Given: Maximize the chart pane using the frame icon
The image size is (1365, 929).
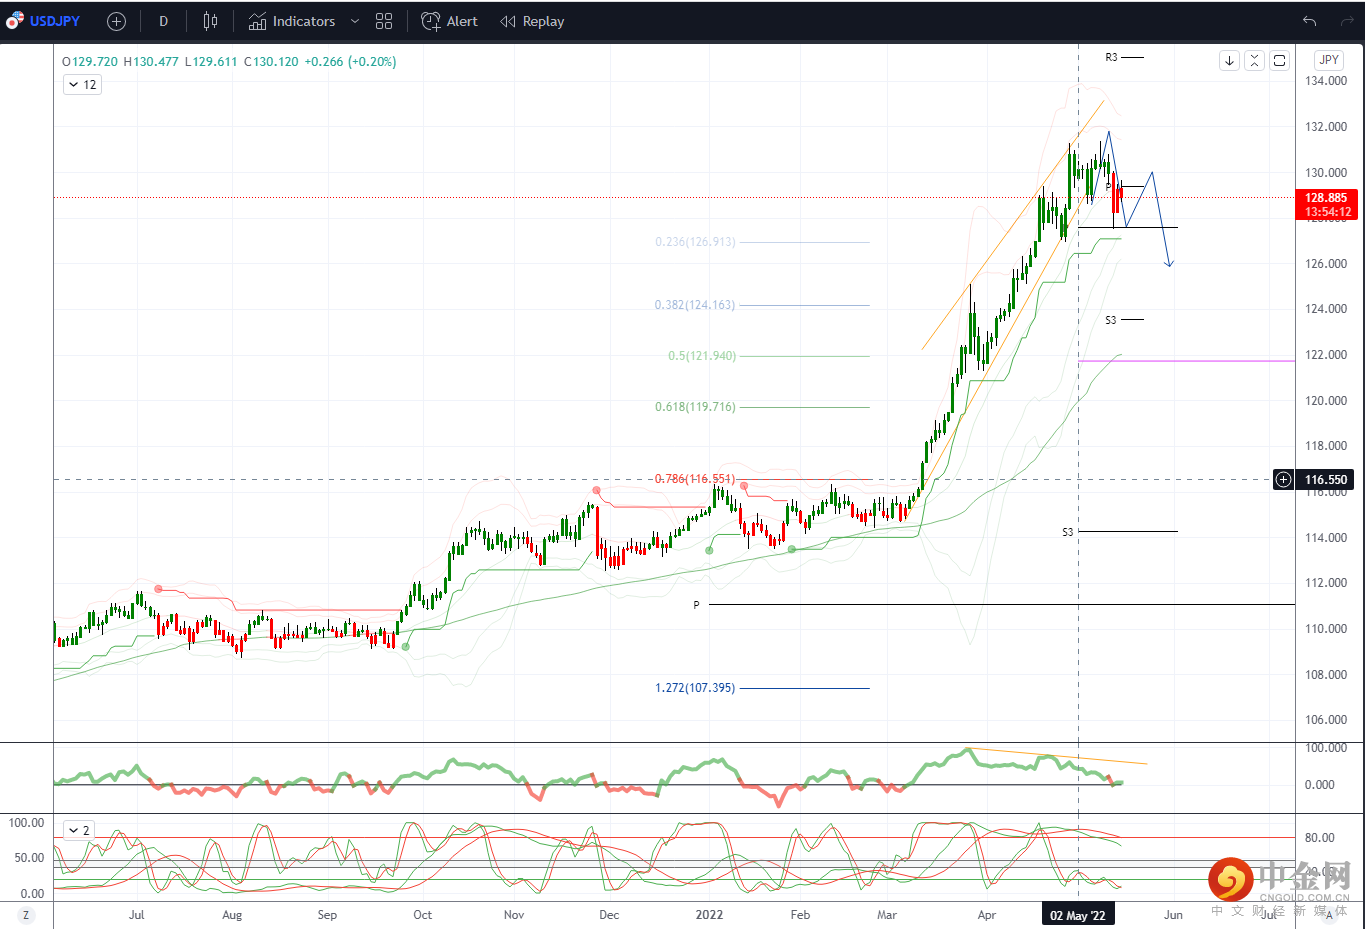Looking at the screenshot, I should tap(1279, 61).
